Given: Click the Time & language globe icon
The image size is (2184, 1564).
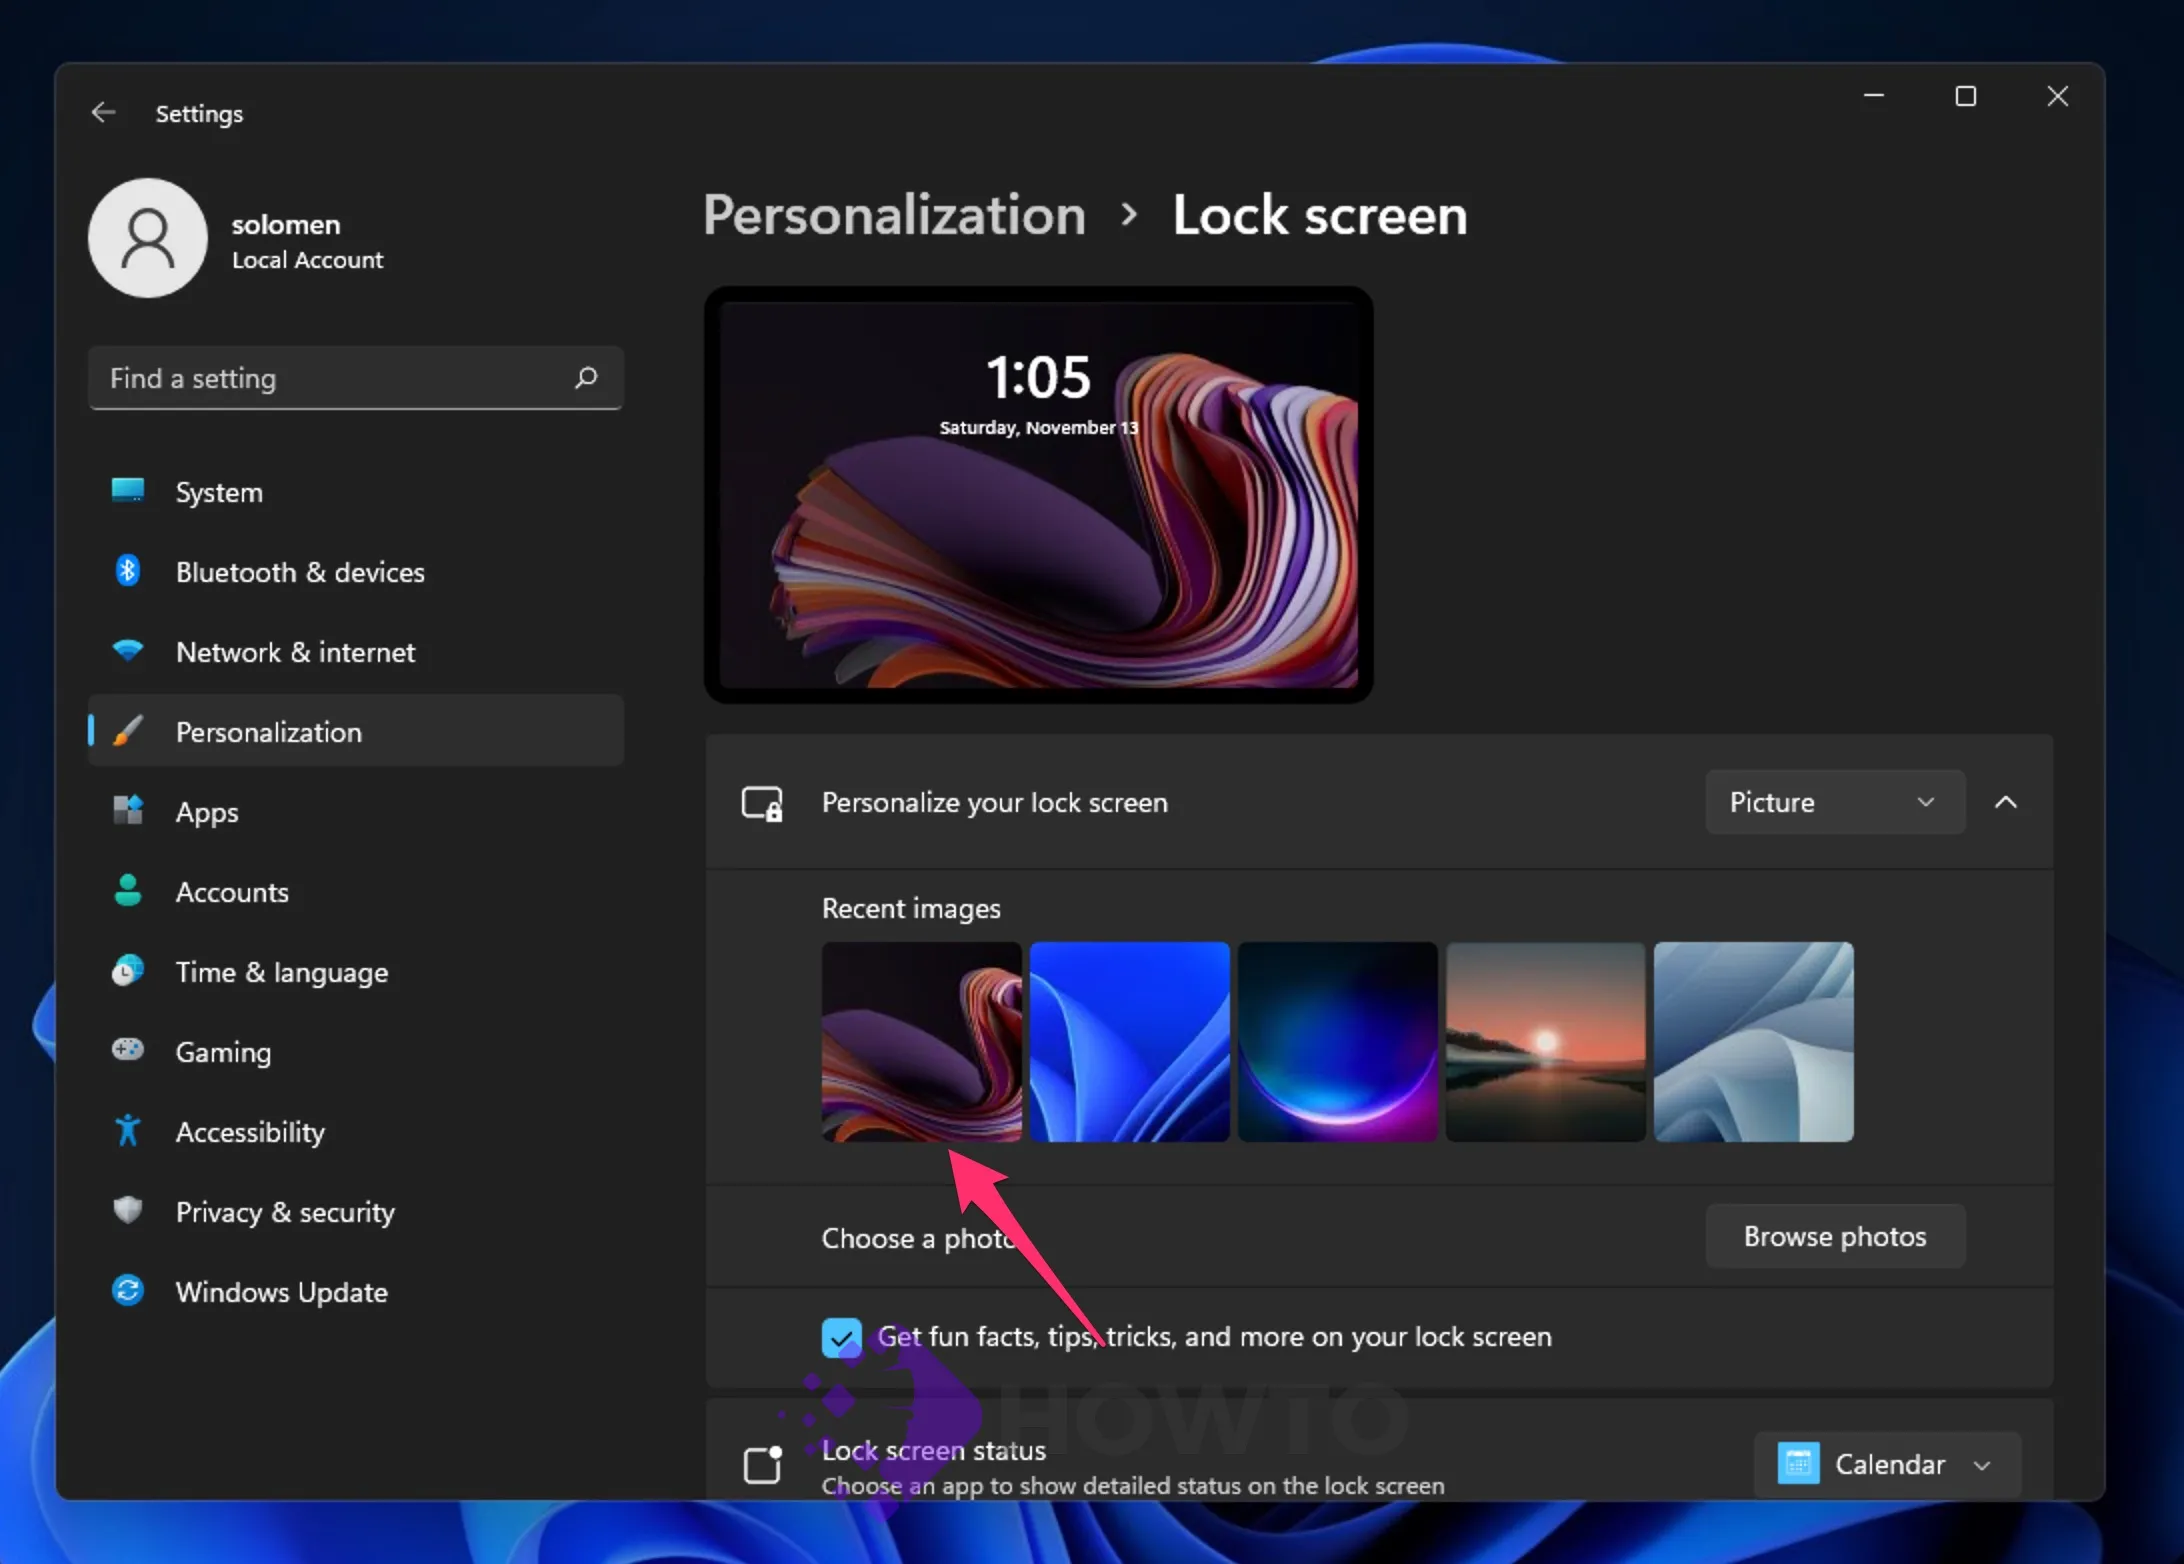Looking at the screenshot, I should click(x=128, y=971).
